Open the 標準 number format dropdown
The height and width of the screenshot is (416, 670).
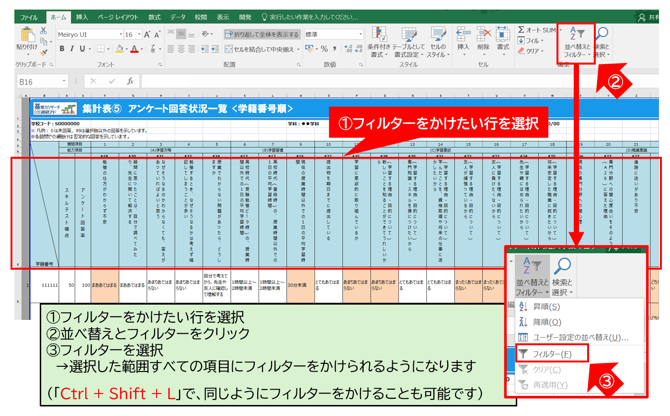361,34
